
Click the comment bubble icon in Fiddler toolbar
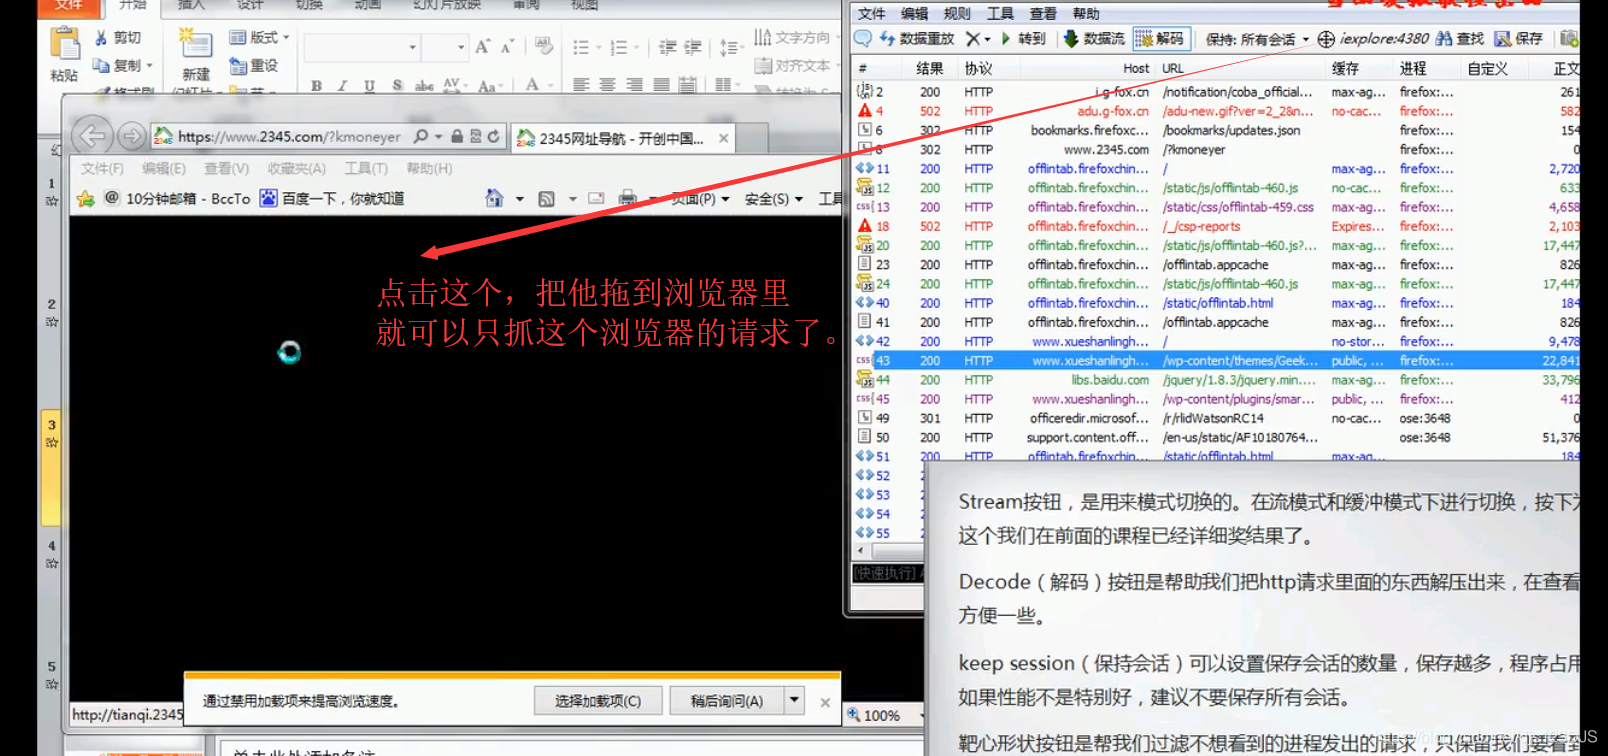pos(863,38)
